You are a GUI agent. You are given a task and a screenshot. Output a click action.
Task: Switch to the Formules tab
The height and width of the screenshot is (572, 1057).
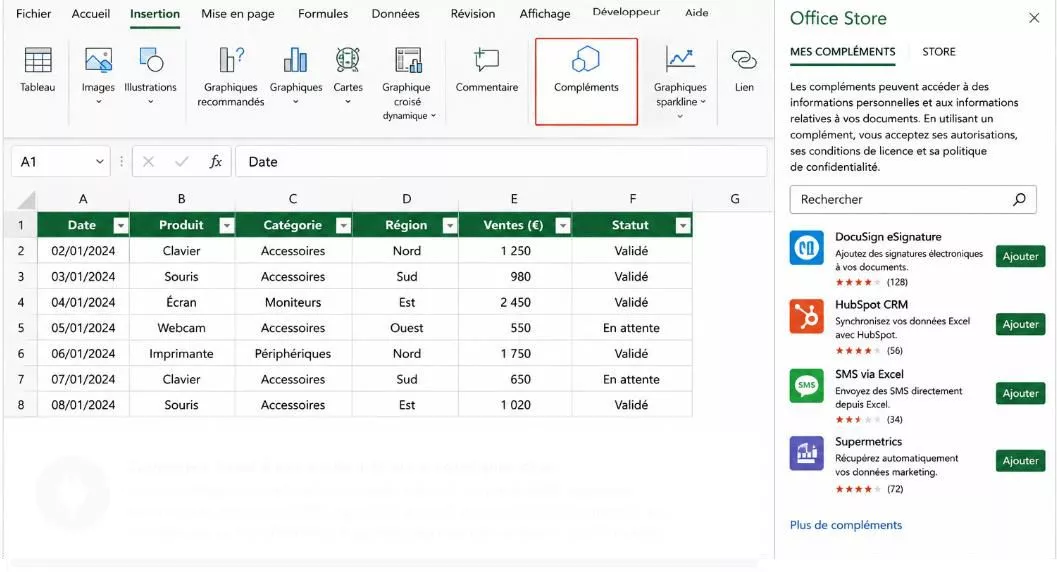pyautogui.click(x=323, y=13)
